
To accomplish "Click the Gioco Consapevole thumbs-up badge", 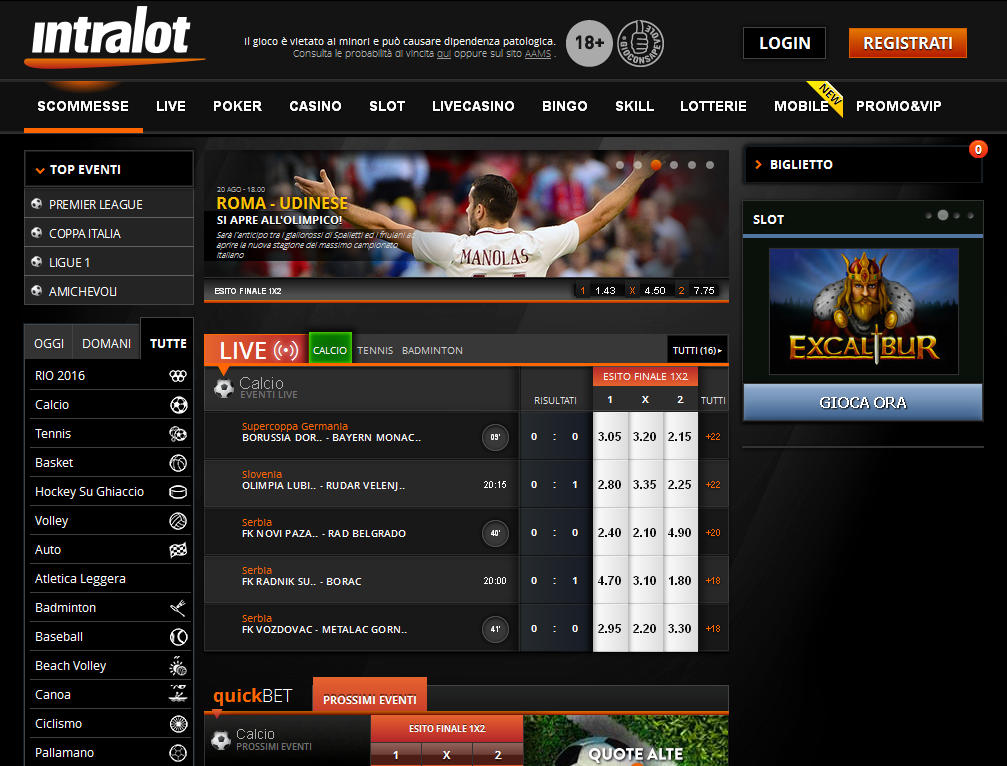I will pyautogui.click(x=640, y=44).
